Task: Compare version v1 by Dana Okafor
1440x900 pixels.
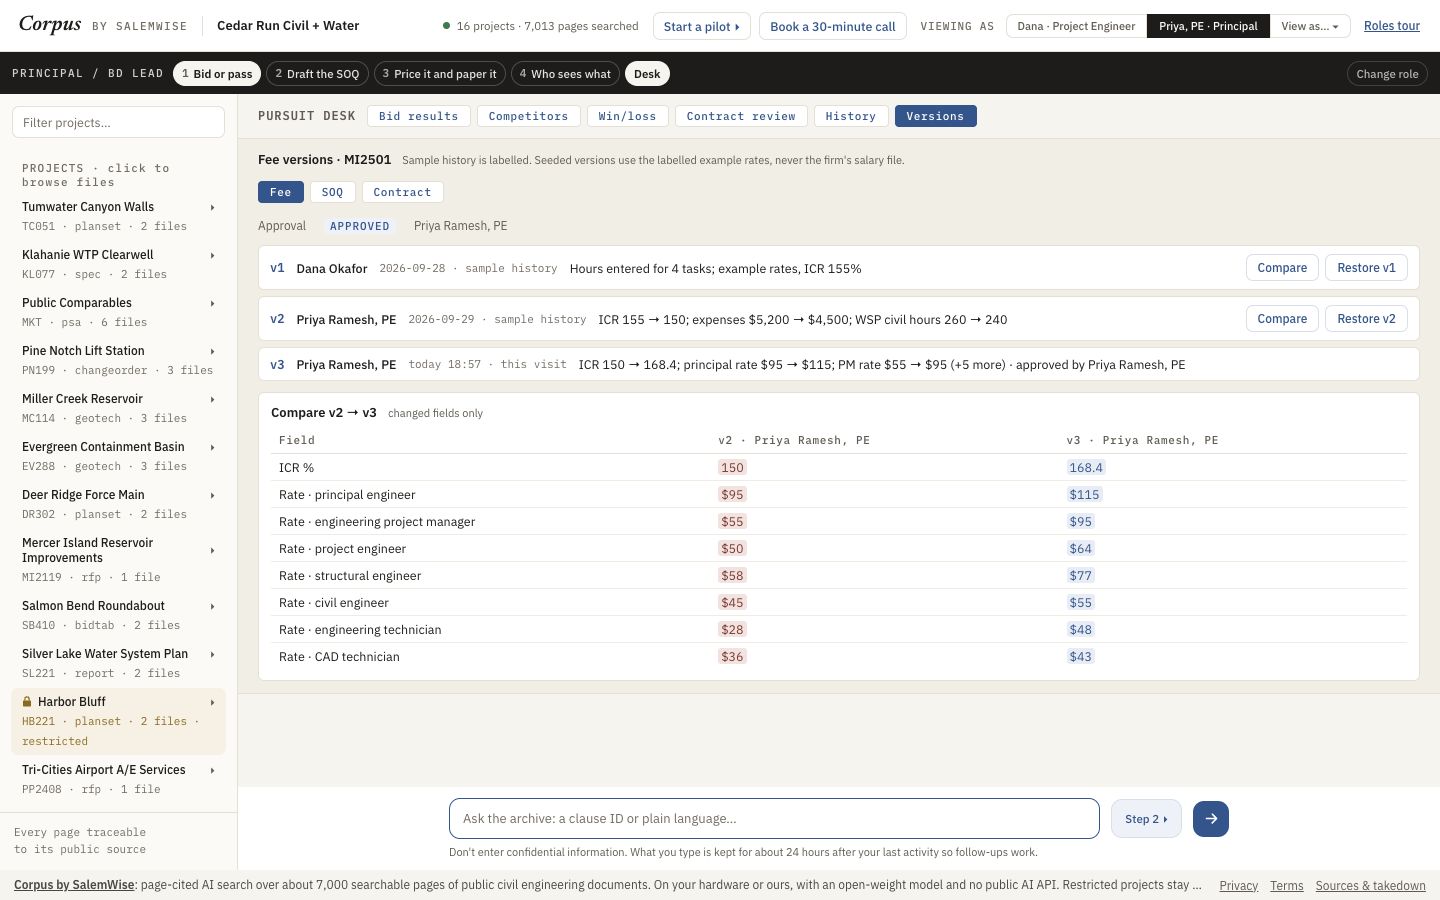Action: (1282, 268)
